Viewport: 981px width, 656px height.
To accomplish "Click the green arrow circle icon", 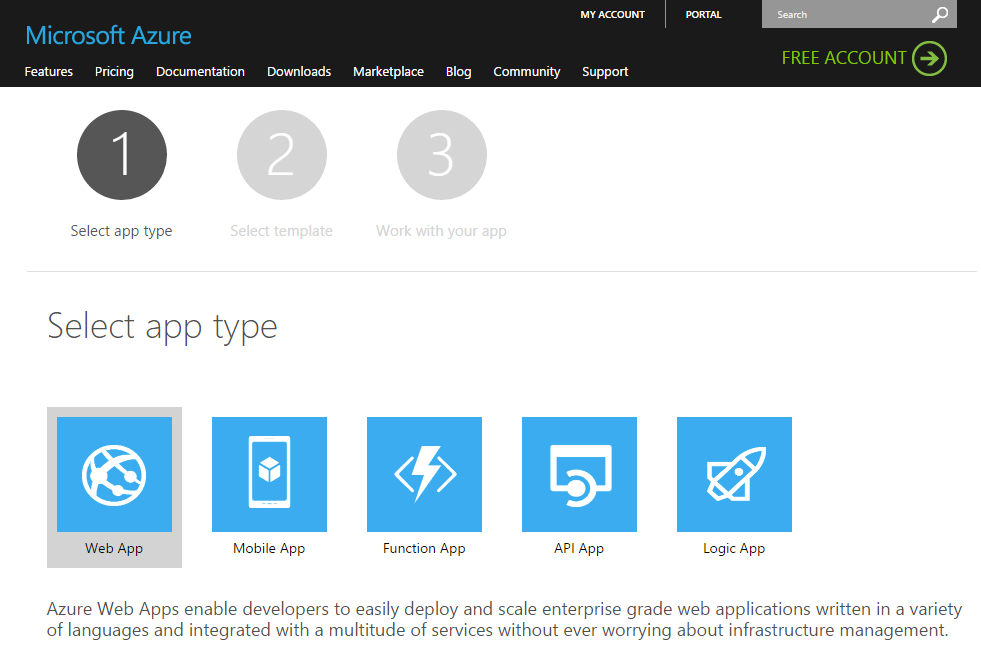I will [x=929, y=58].
